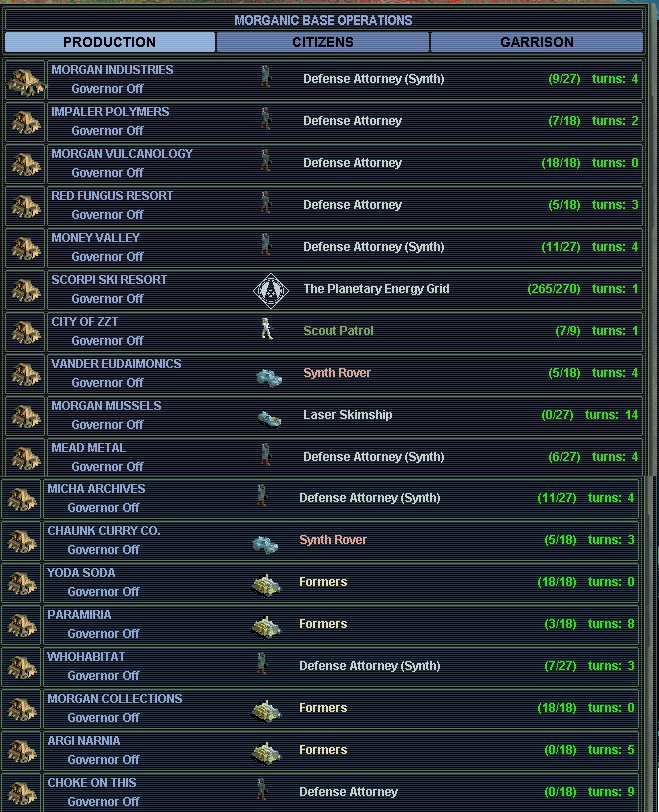Switch to the Citizens tab
The height and width of the screenshot is (812, 659).
click(323, 42)
